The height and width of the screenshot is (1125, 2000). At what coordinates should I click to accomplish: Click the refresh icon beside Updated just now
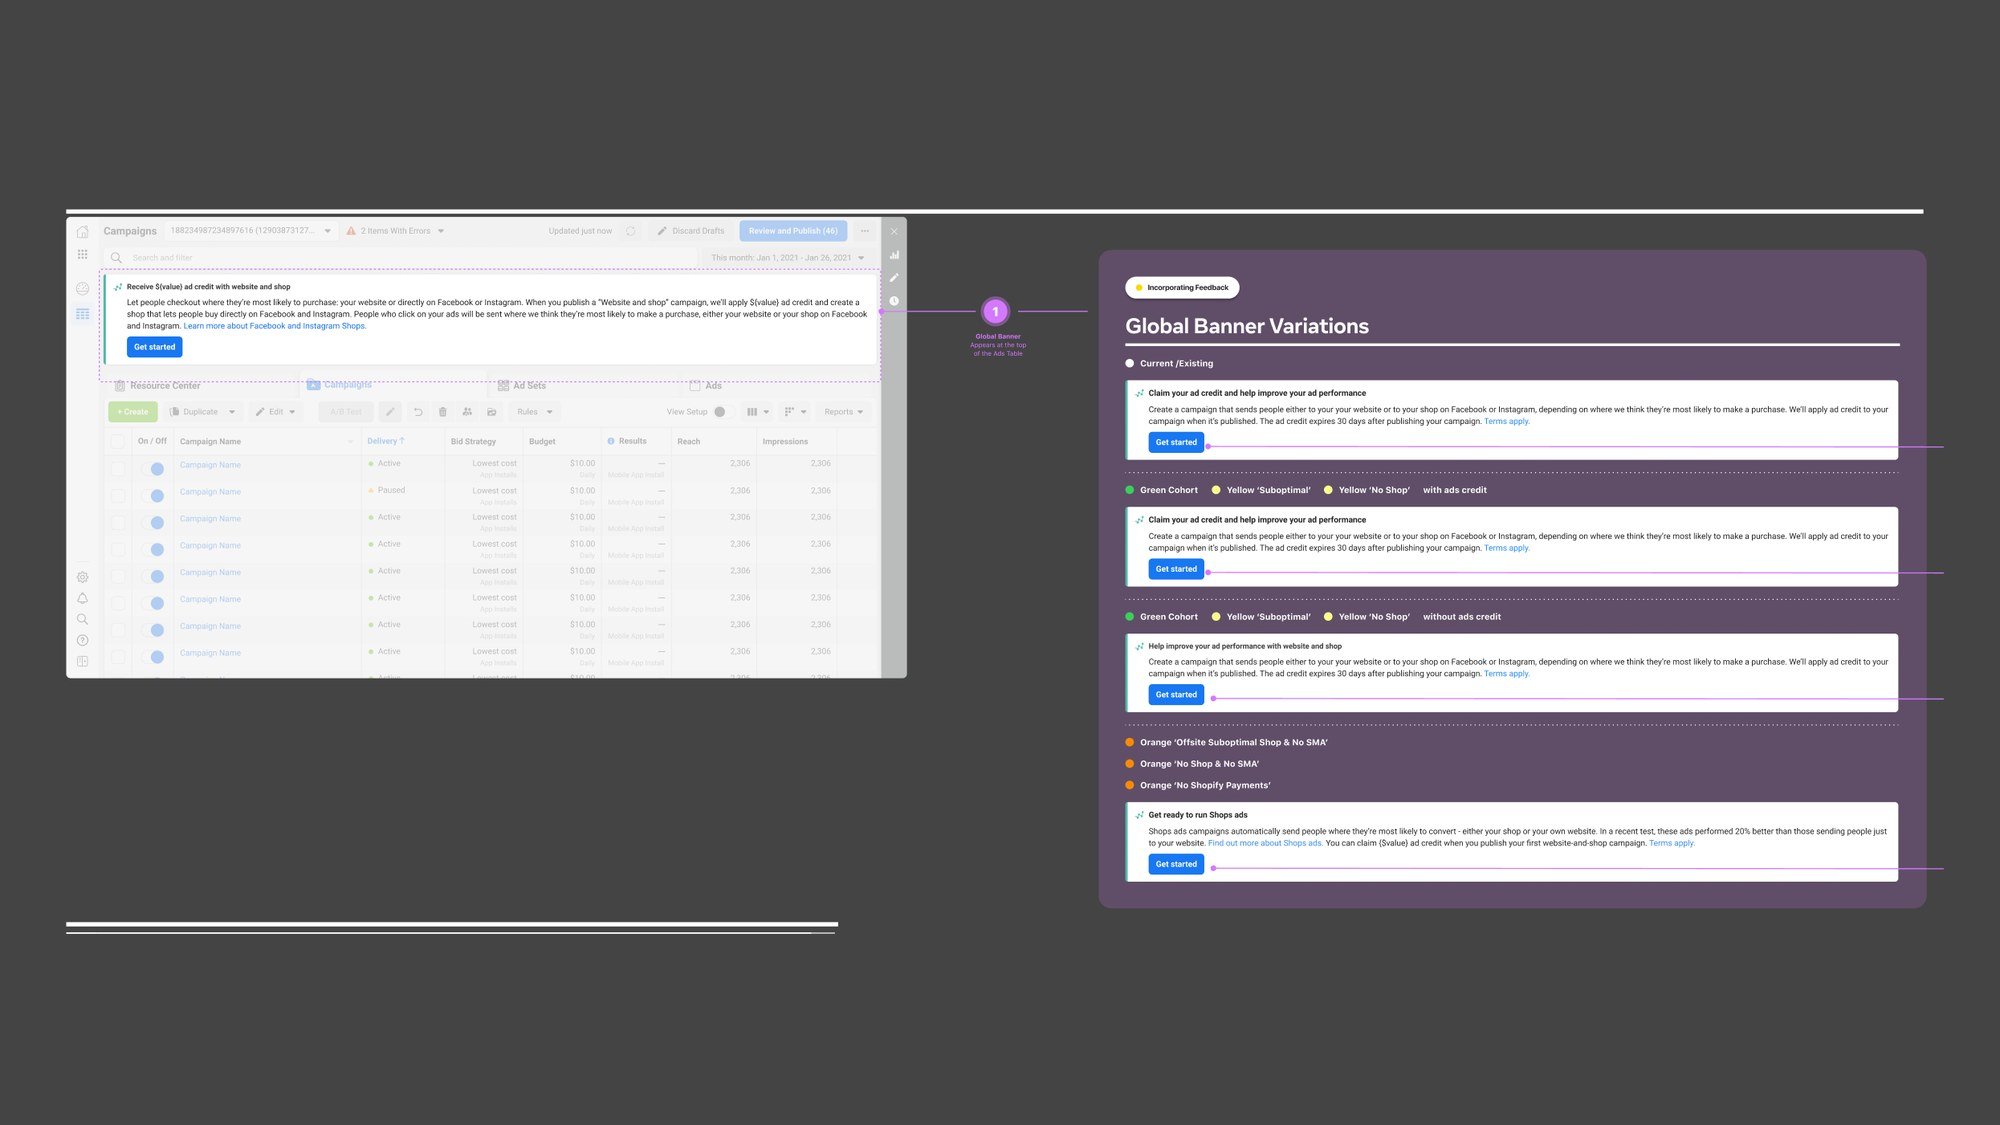tap(630, 231)
